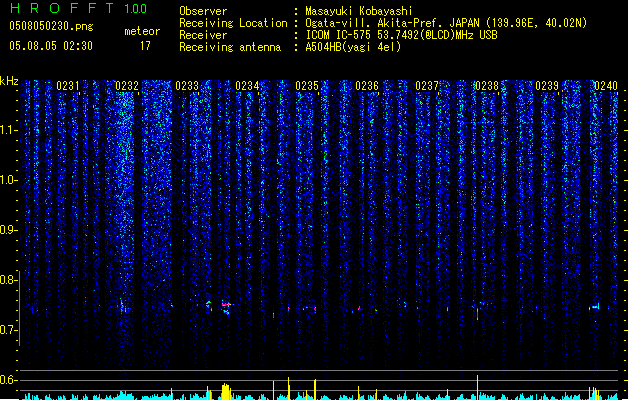Click the 0231 time marker
This screenshot has height=400, width=629.
click(x=67, y=86)
